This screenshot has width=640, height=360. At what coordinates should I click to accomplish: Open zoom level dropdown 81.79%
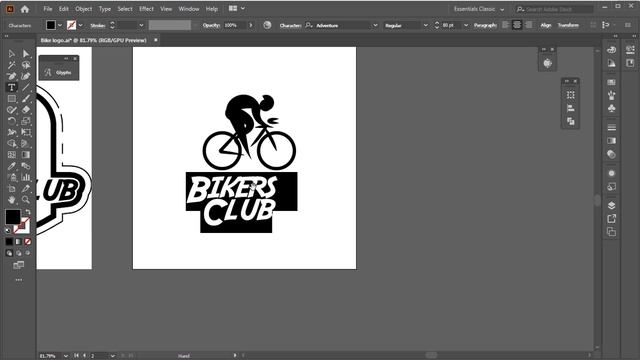coord(66,356)
